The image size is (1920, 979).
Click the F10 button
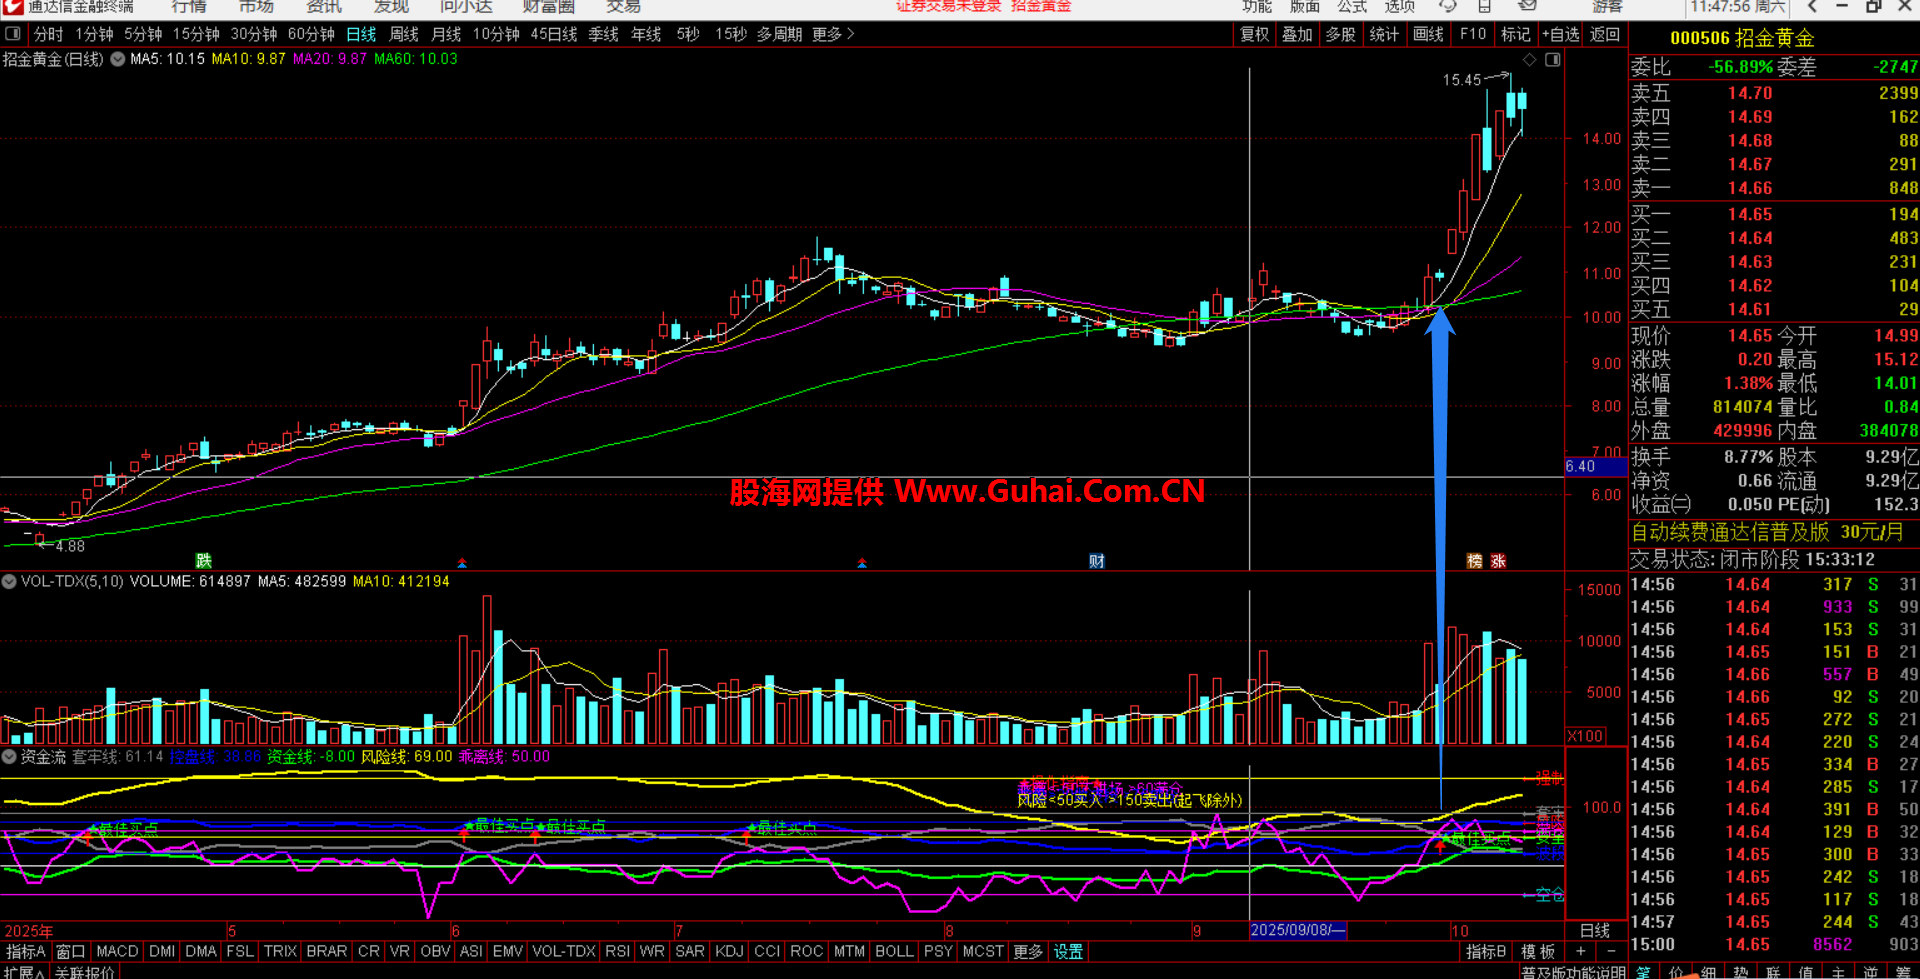1473,34
